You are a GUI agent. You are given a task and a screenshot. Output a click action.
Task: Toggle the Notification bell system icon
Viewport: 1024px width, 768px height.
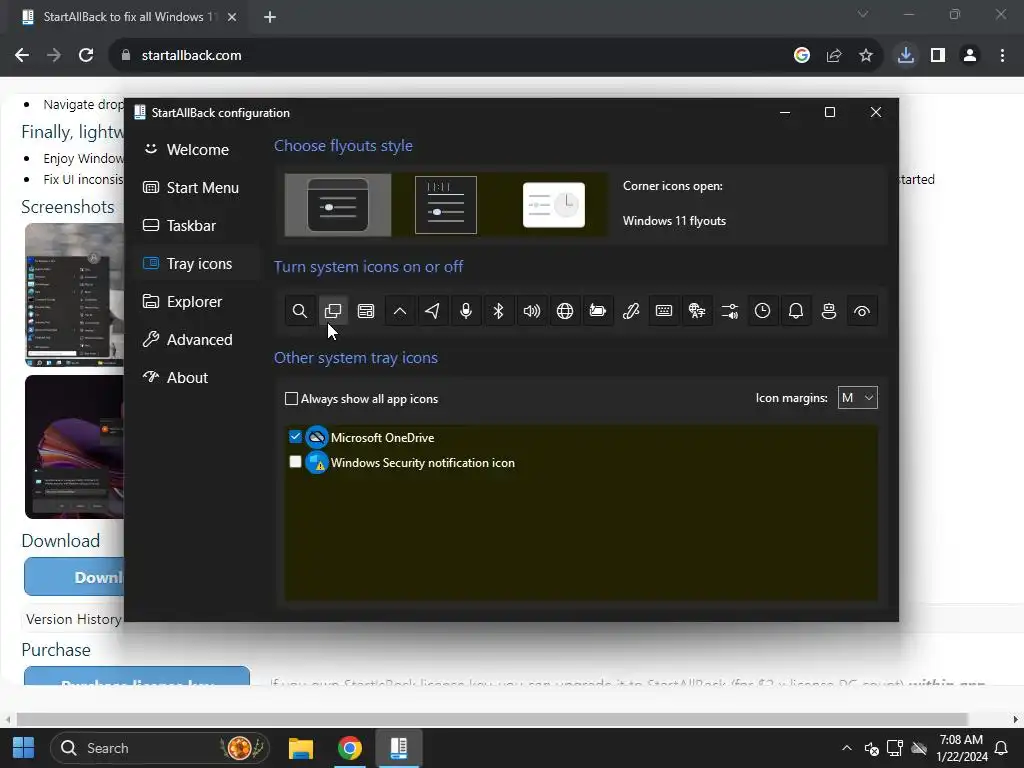tap(796, 311)
